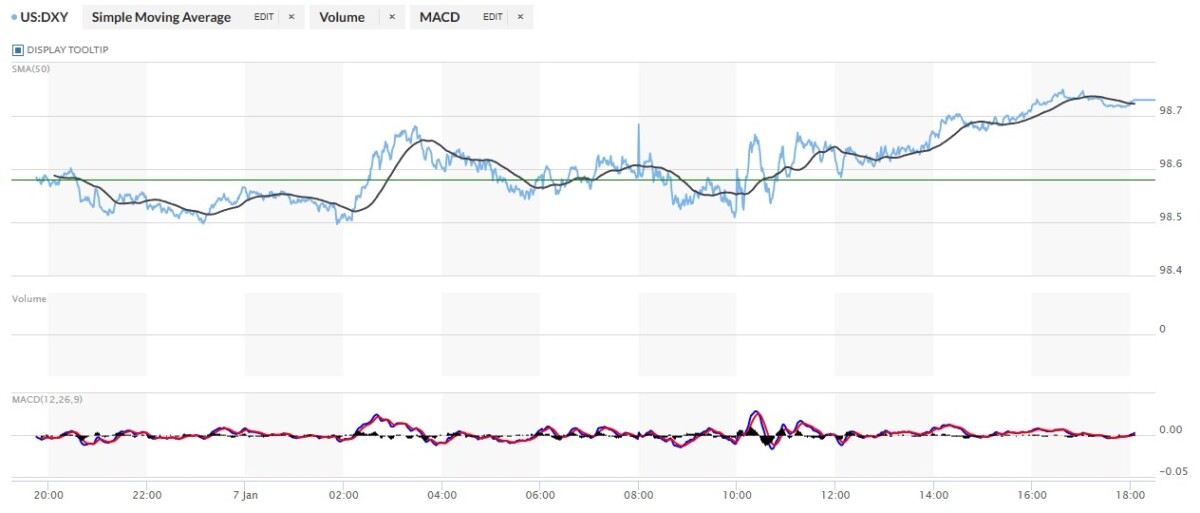Click the MACD indicator chip label
Viewport: 1200px width, 513px height.
click(x=440, y=17)
